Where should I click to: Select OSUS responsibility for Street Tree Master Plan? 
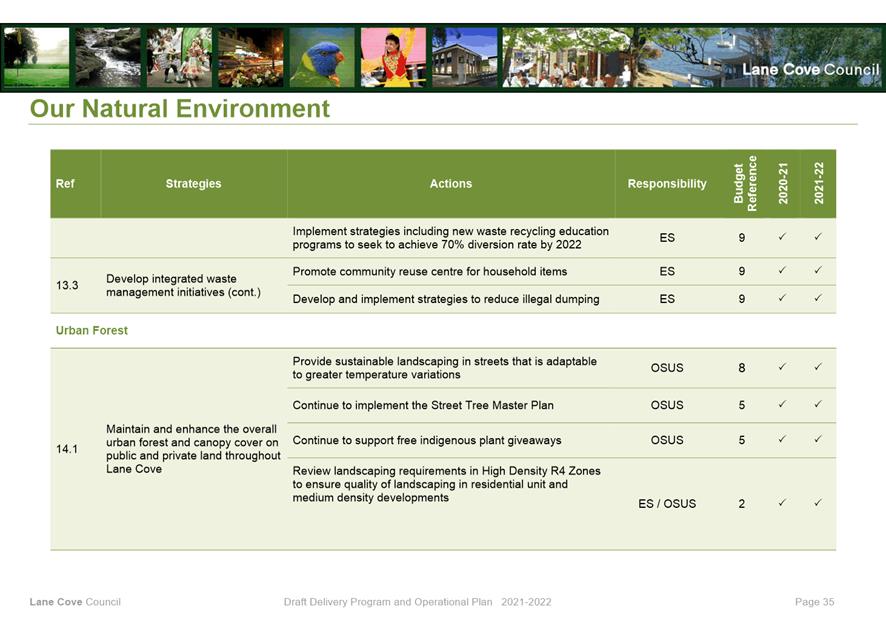[667, 405]
